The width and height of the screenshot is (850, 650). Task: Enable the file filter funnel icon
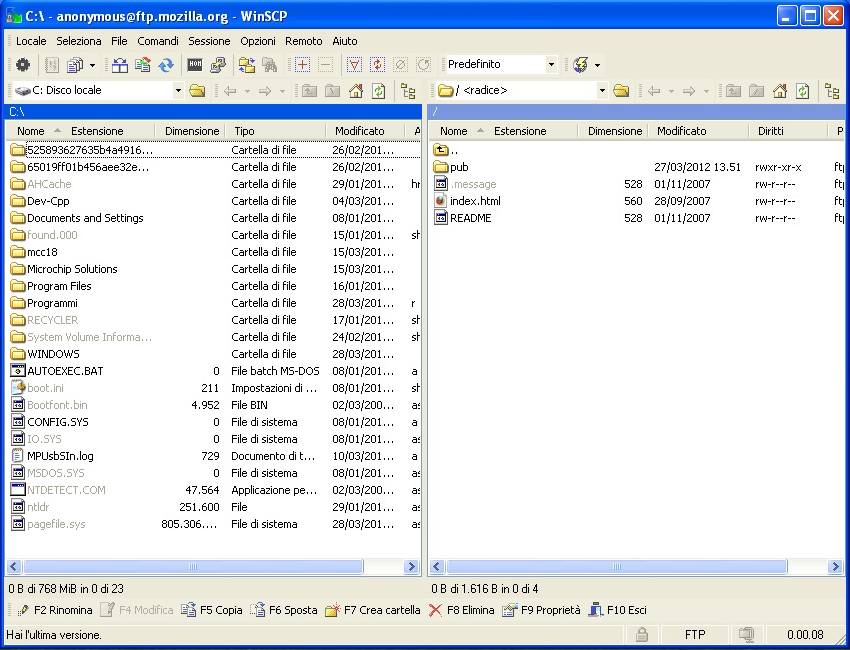coord(355,65)
